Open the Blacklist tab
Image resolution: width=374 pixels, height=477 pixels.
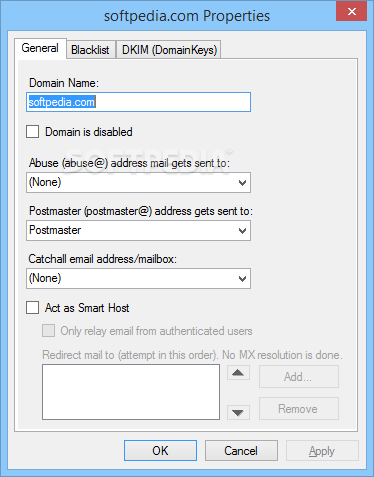[x=91, y=50]
